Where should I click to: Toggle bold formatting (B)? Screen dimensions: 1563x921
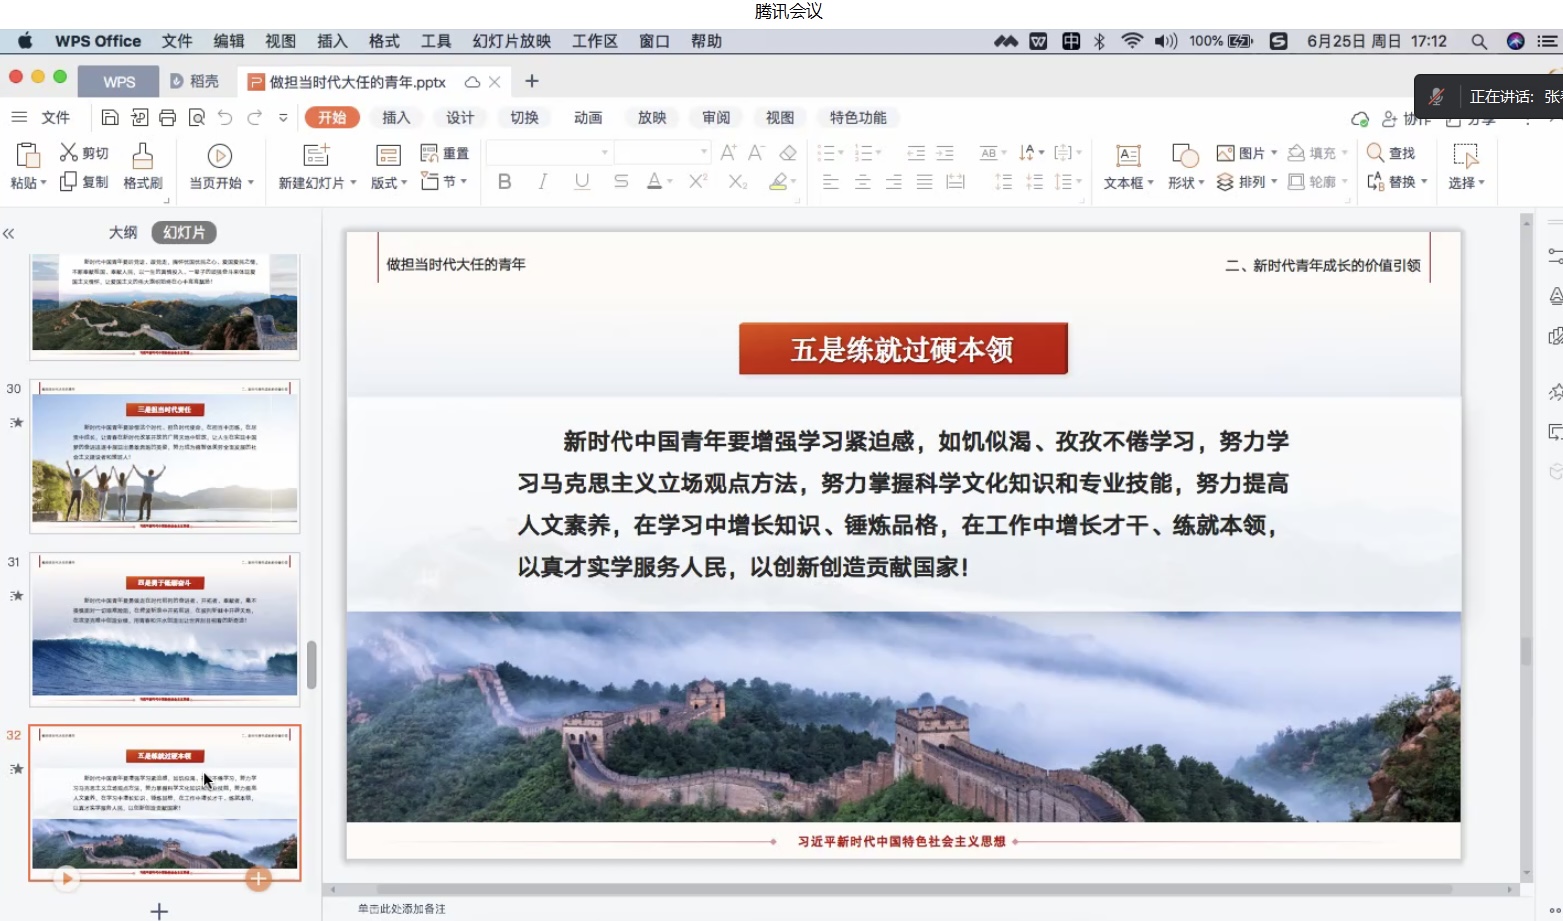(504, 182)
